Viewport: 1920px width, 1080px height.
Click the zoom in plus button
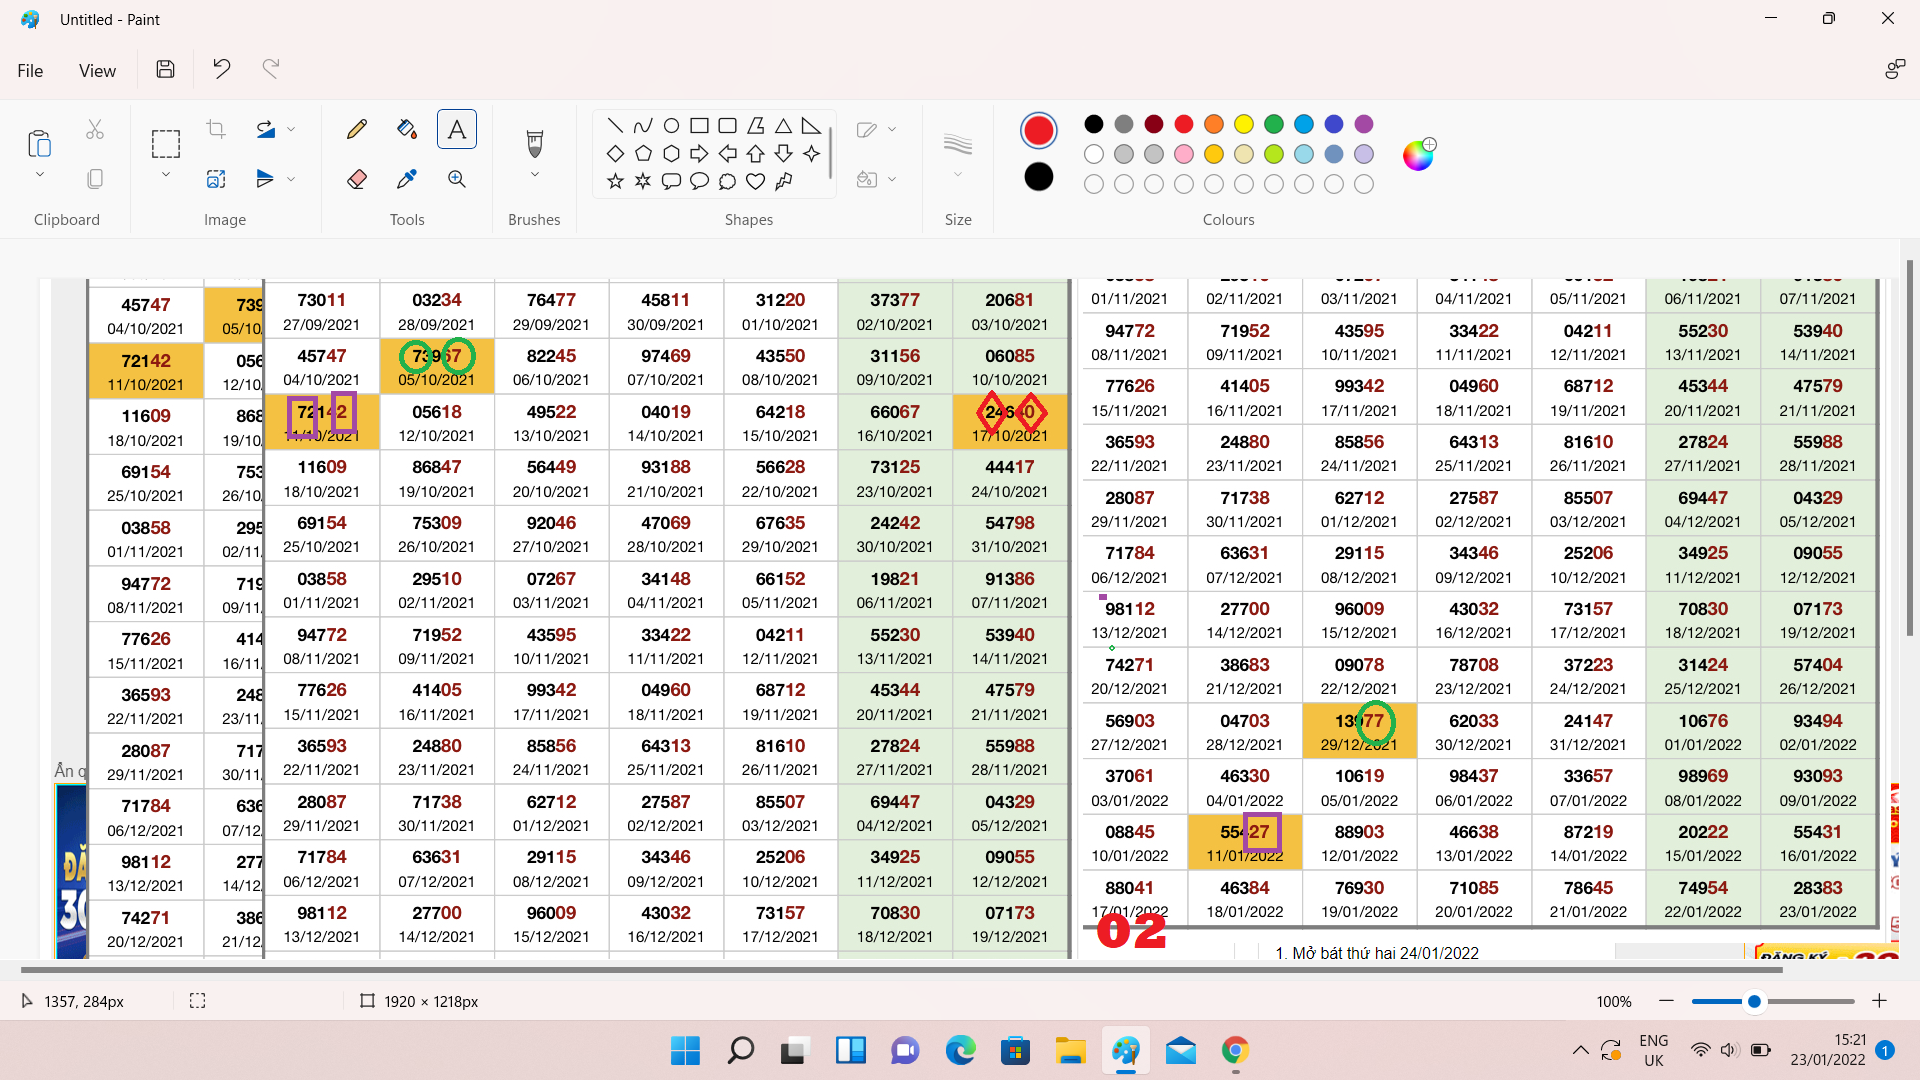coord(1879,1001)
